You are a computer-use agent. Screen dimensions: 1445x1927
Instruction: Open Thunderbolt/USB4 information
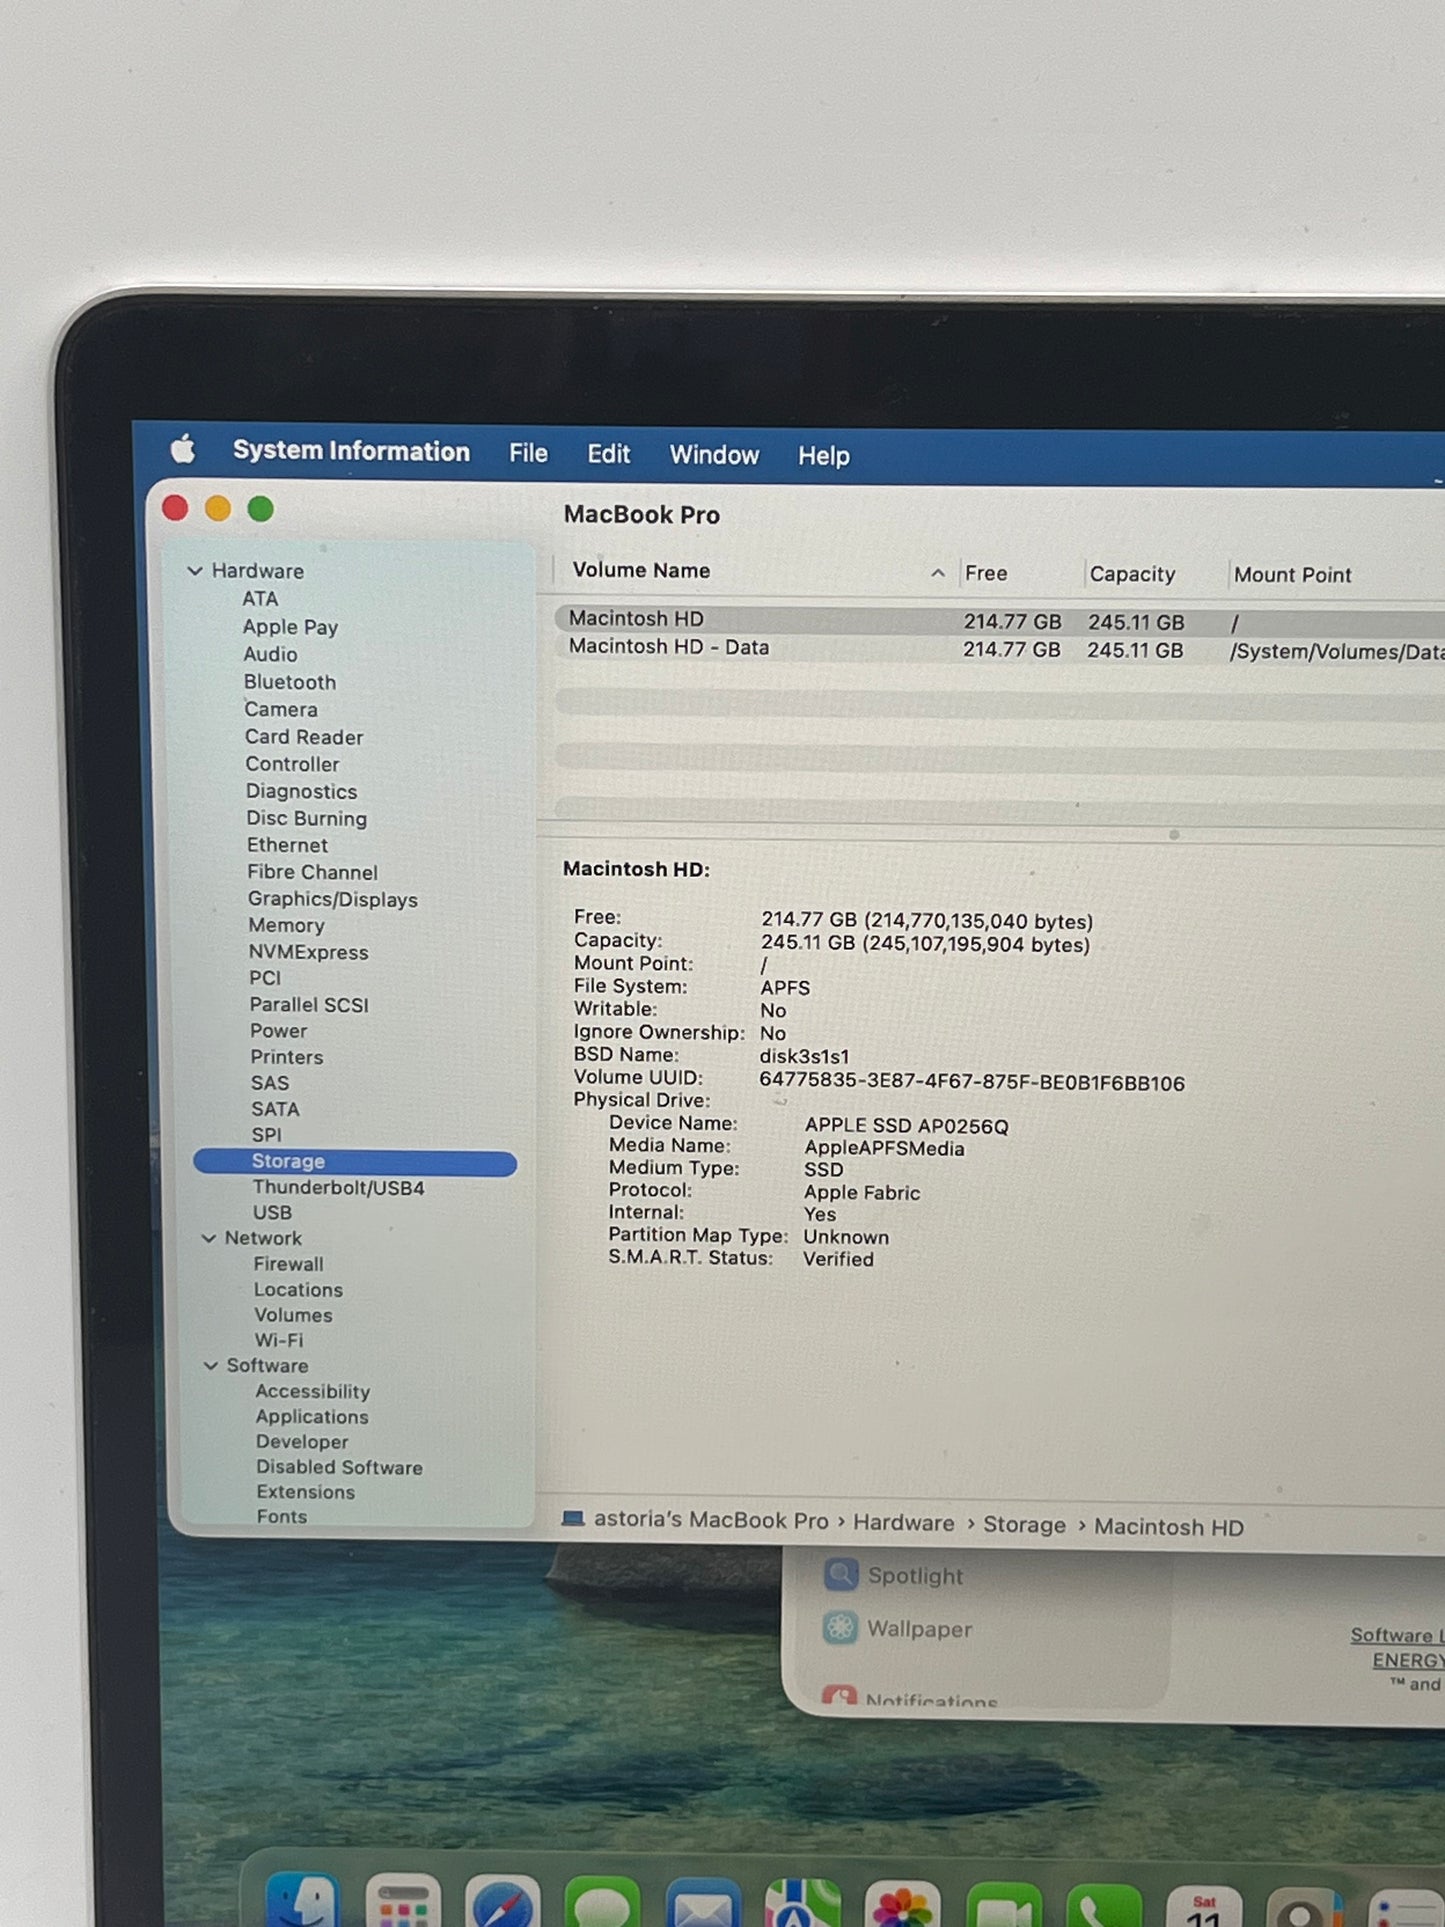pyautogui.click(x=338, y=1188)
